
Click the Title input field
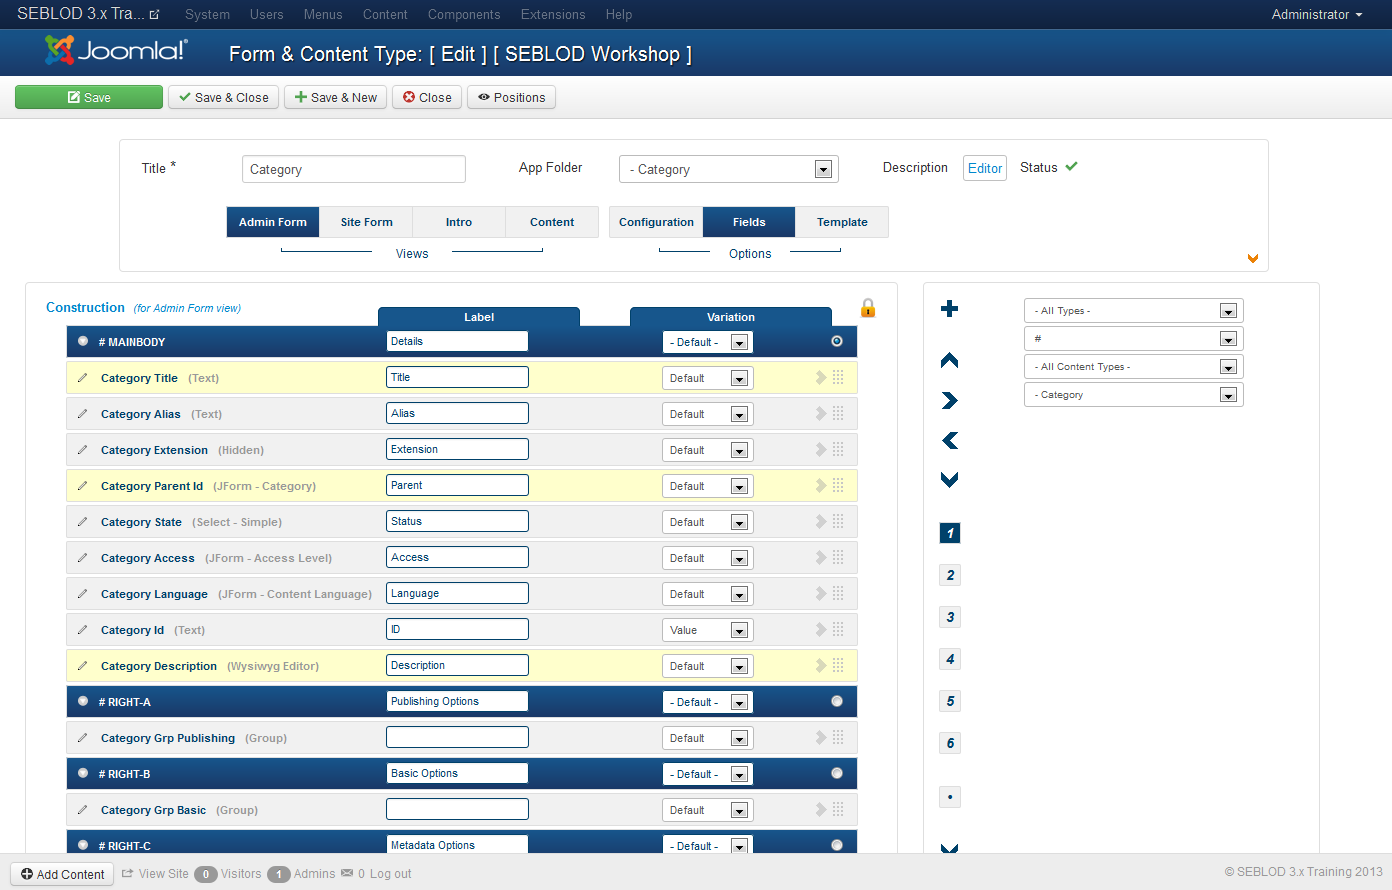pos(354,169)
